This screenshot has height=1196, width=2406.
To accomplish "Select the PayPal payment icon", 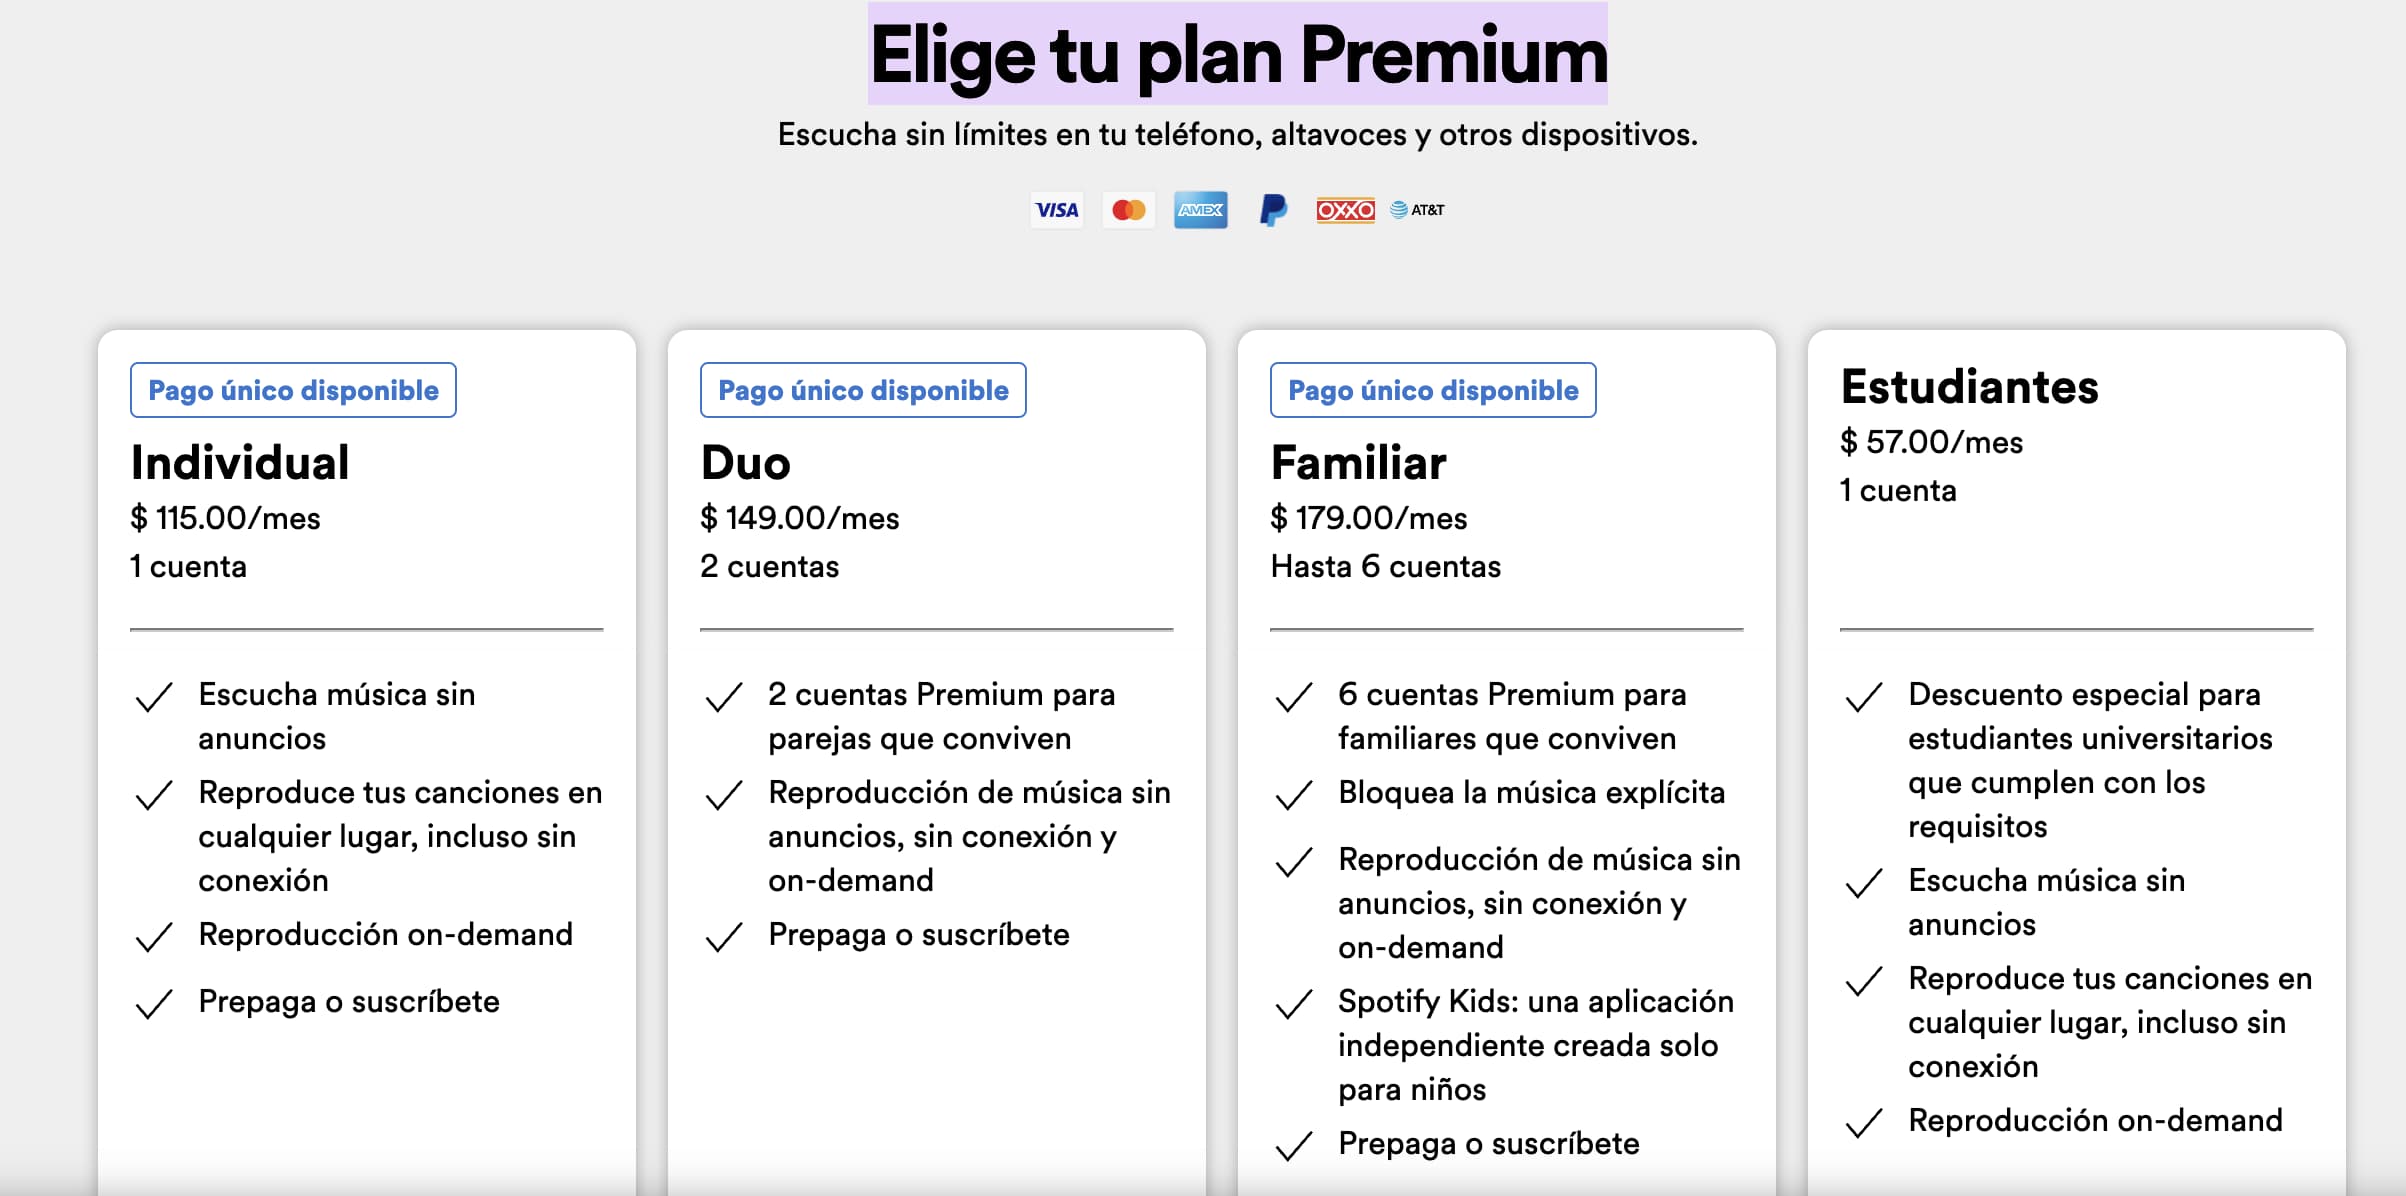I will [1272, 209].
